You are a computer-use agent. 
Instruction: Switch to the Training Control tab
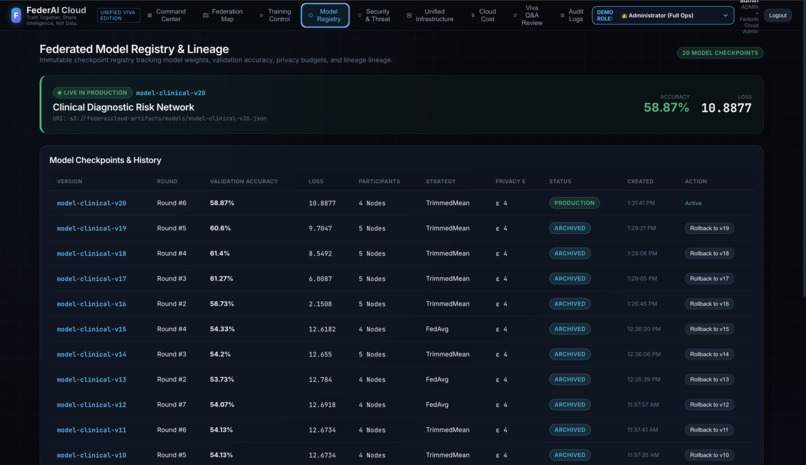pos(276,15)
